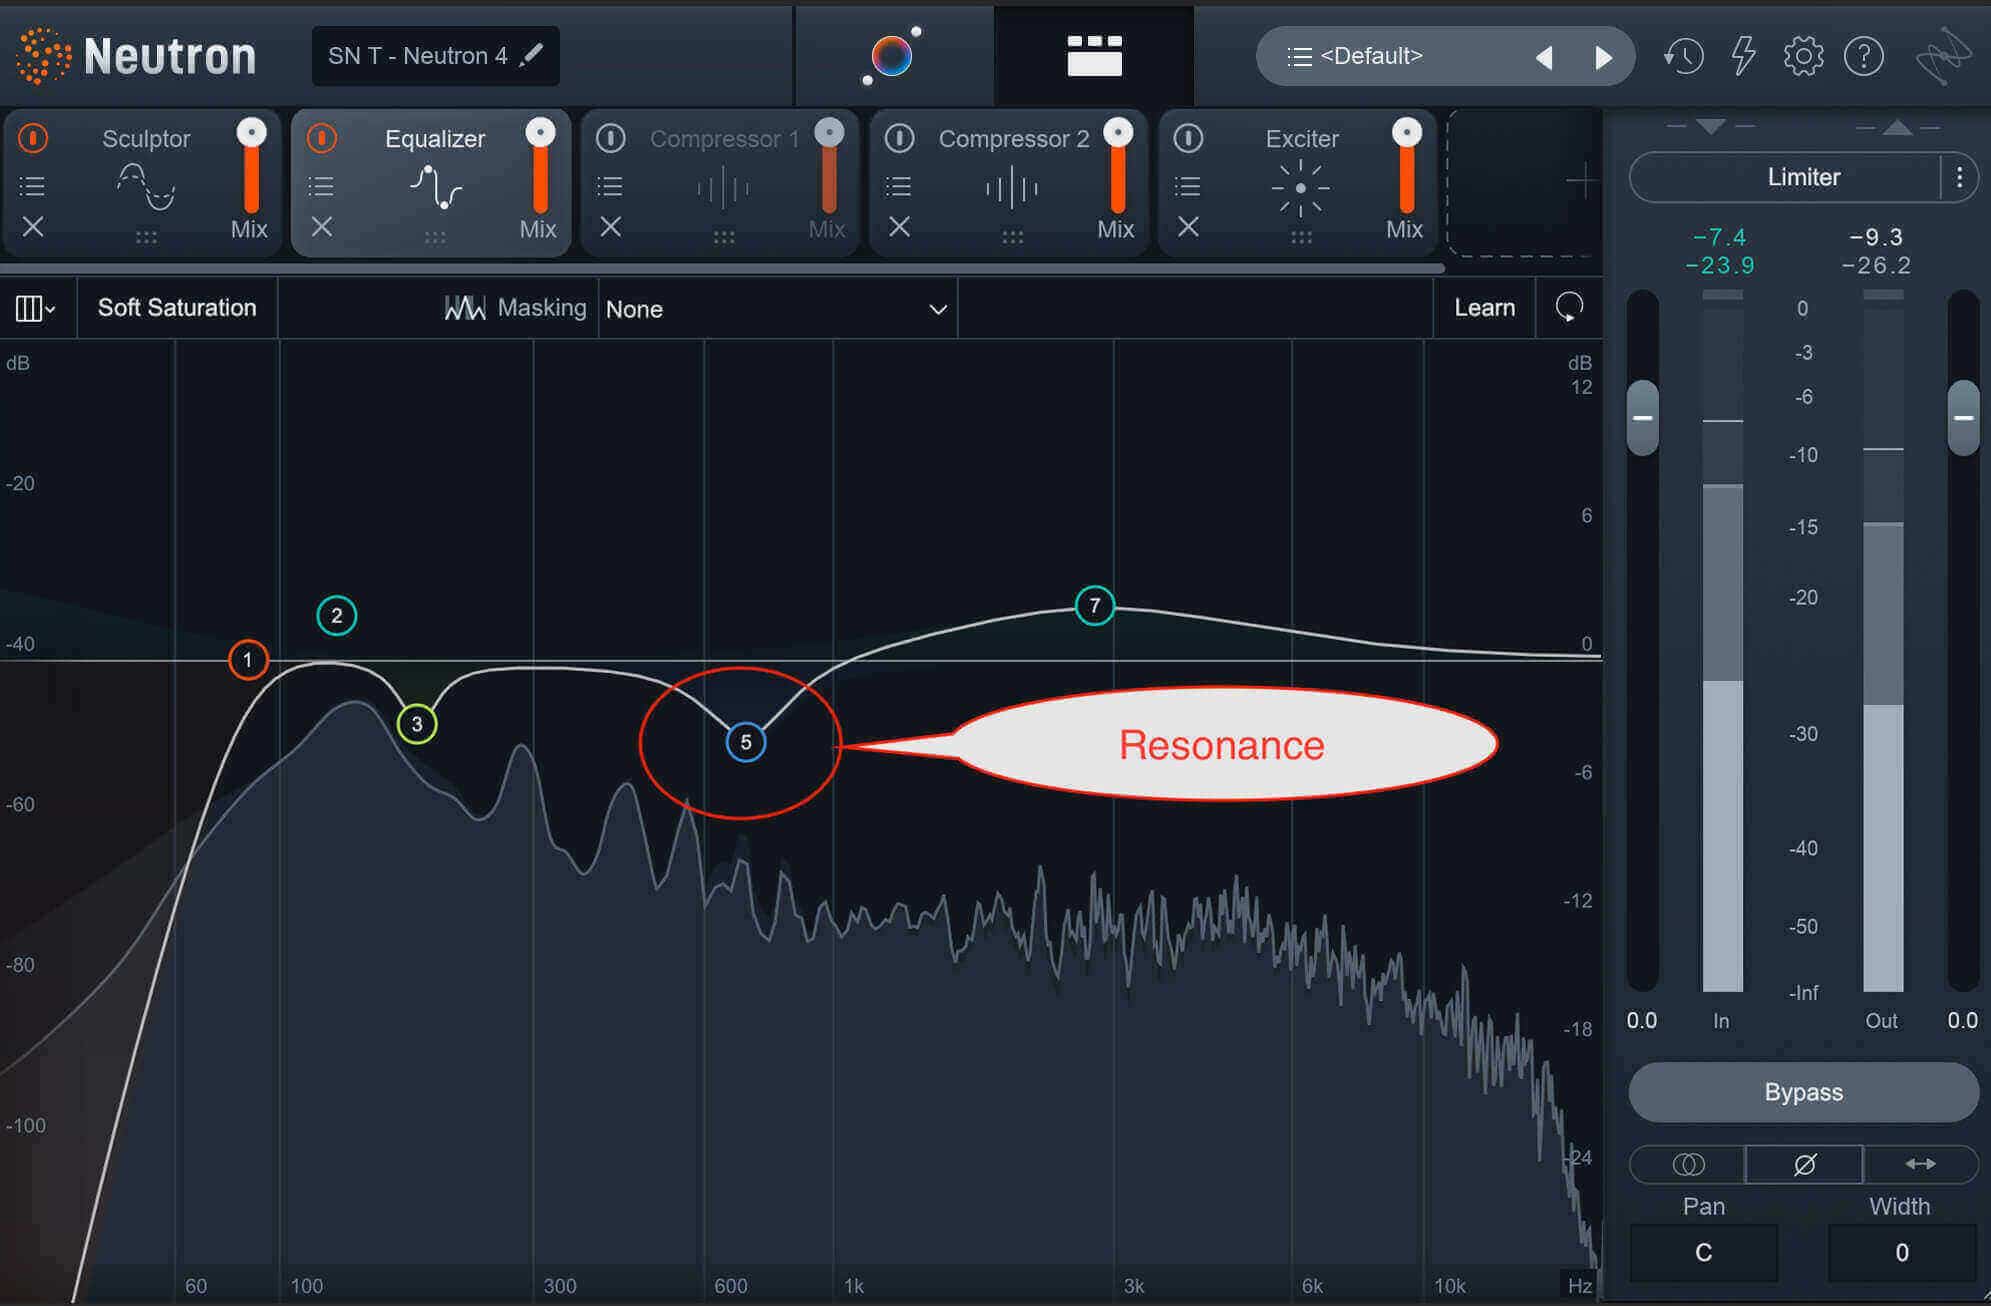Screen dimensions: 1991x1306
Task: Expand the band view options dropdown
Action: 36,308
